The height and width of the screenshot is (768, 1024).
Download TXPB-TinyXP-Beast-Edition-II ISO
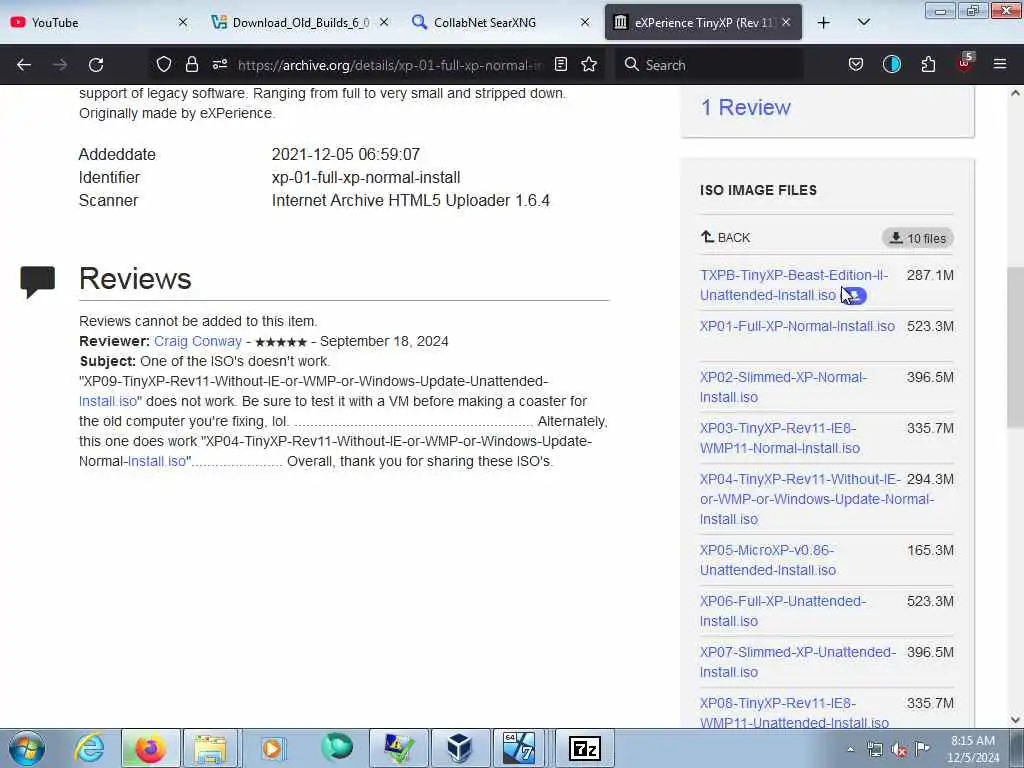(x=793, y=285)
